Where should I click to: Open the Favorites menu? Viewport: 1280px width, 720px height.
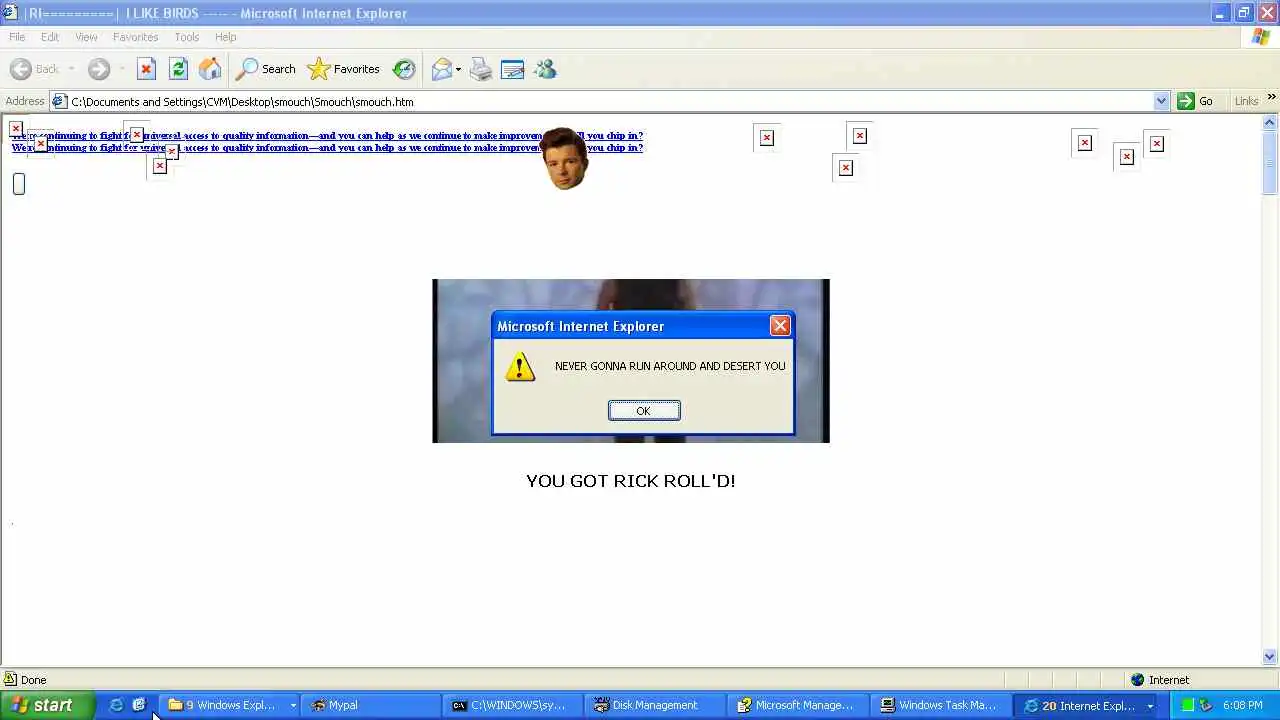[135, 37]
